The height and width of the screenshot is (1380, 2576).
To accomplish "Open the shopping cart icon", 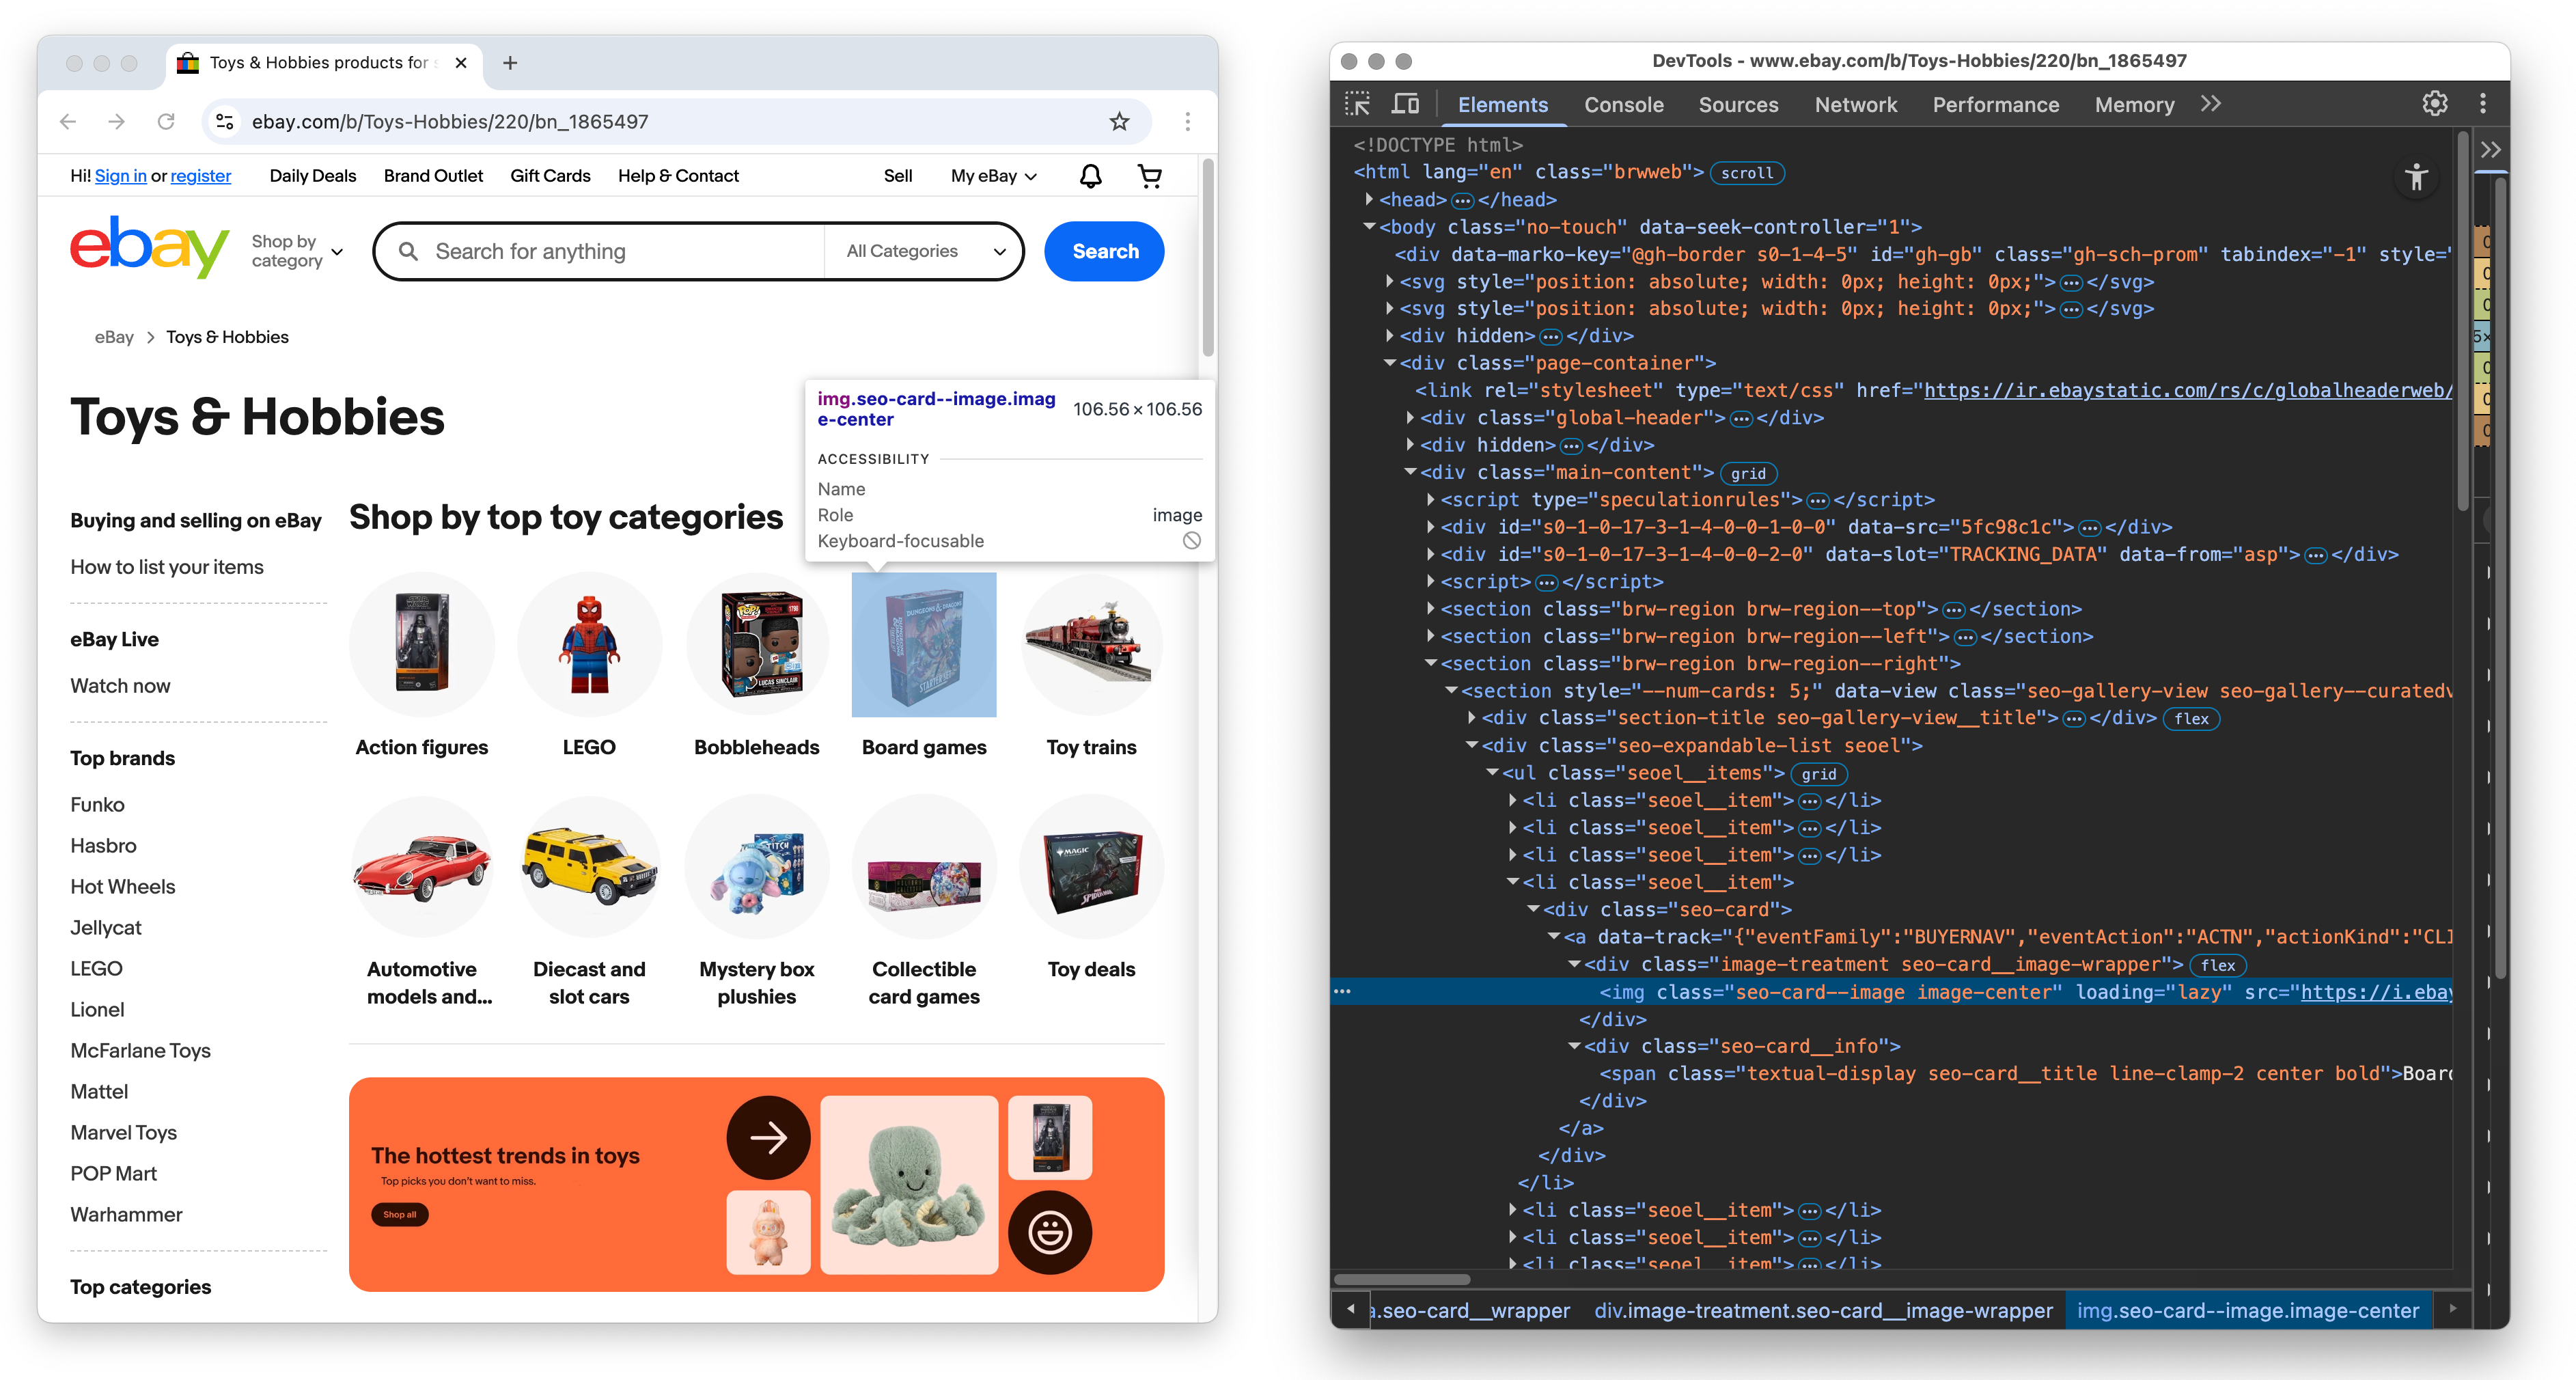I will tap(1150, 175).
